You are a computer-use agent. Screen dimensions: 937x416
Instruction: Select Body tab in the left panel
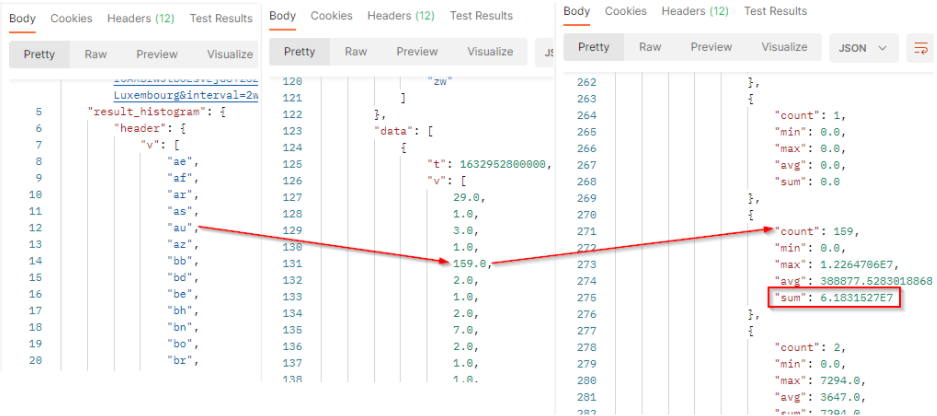coord(22,18)
